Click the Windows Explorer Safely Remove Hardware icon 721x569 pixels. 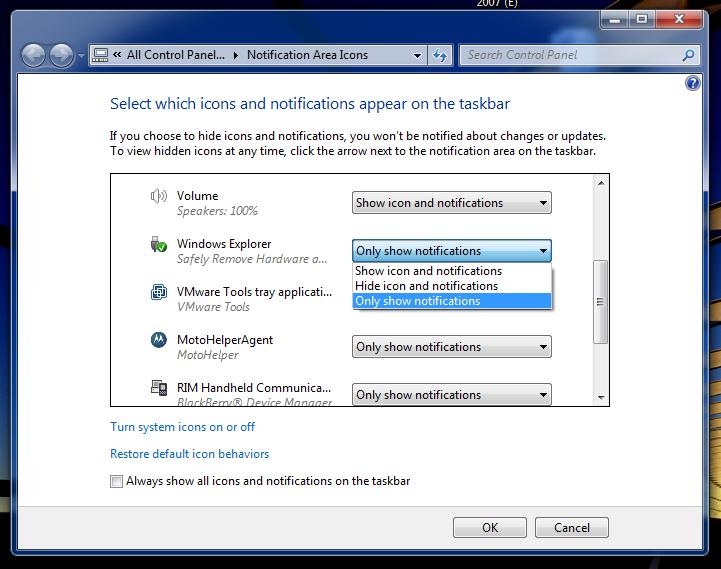158,245
